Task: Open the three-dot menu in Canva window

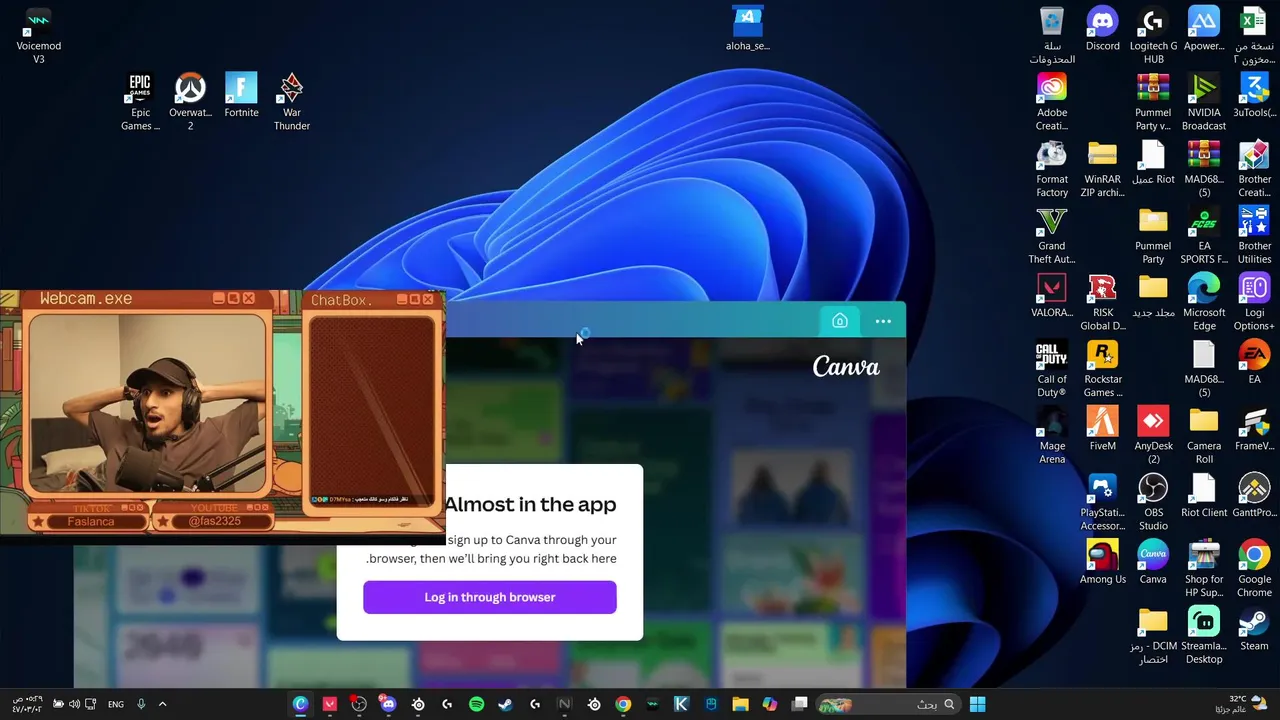Action: (x=883, y=321)
